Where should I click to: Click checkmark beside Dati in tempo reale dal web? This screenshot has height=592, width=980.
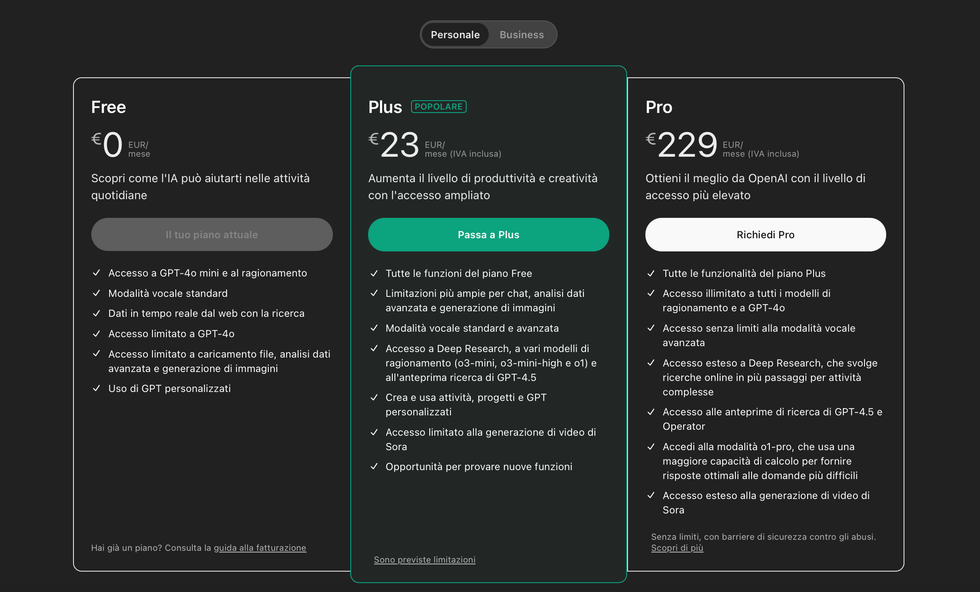click(96, 313)
